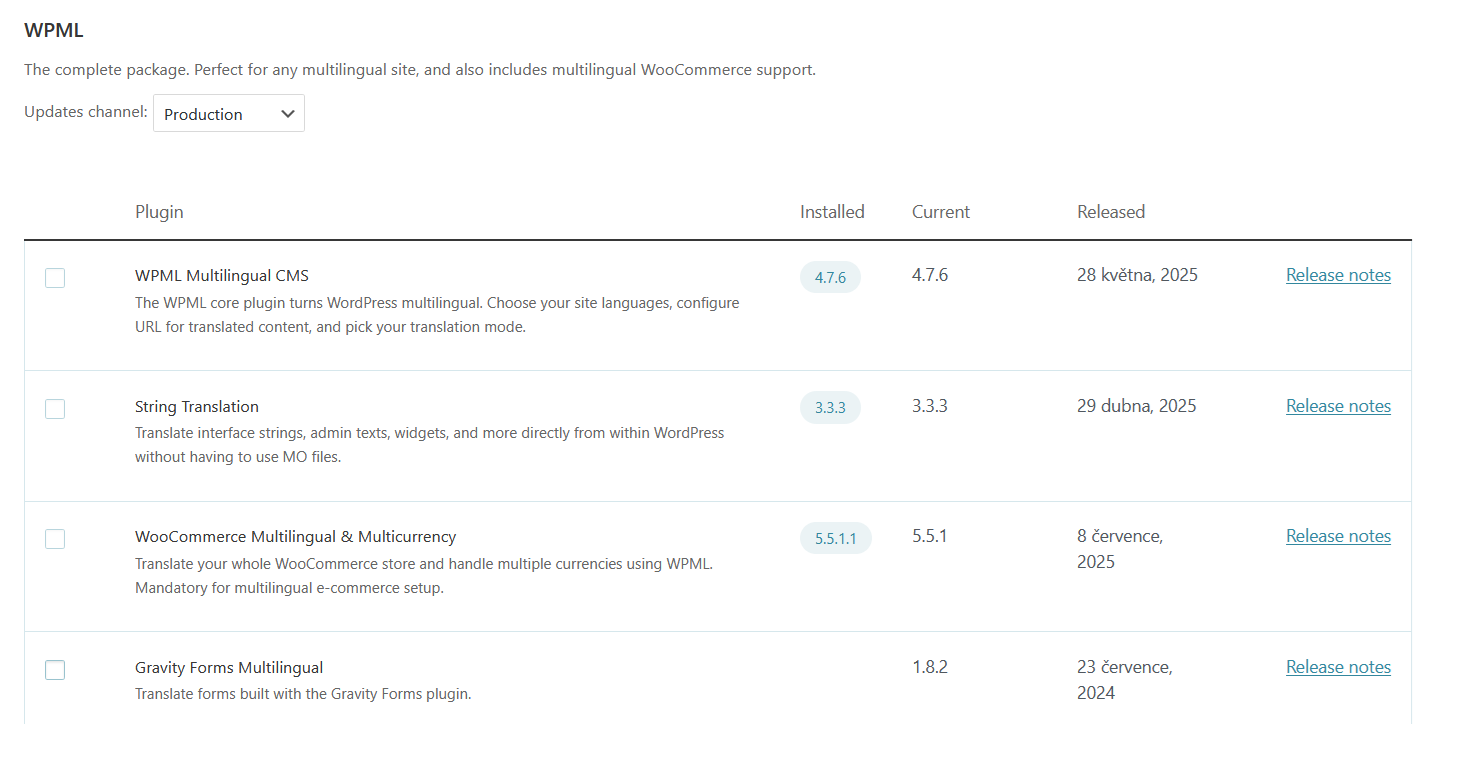This screenshot has width=1464, height=782.
Task: Open Release notes for WPML Multilingual CMS
Action: (1338, 275)
